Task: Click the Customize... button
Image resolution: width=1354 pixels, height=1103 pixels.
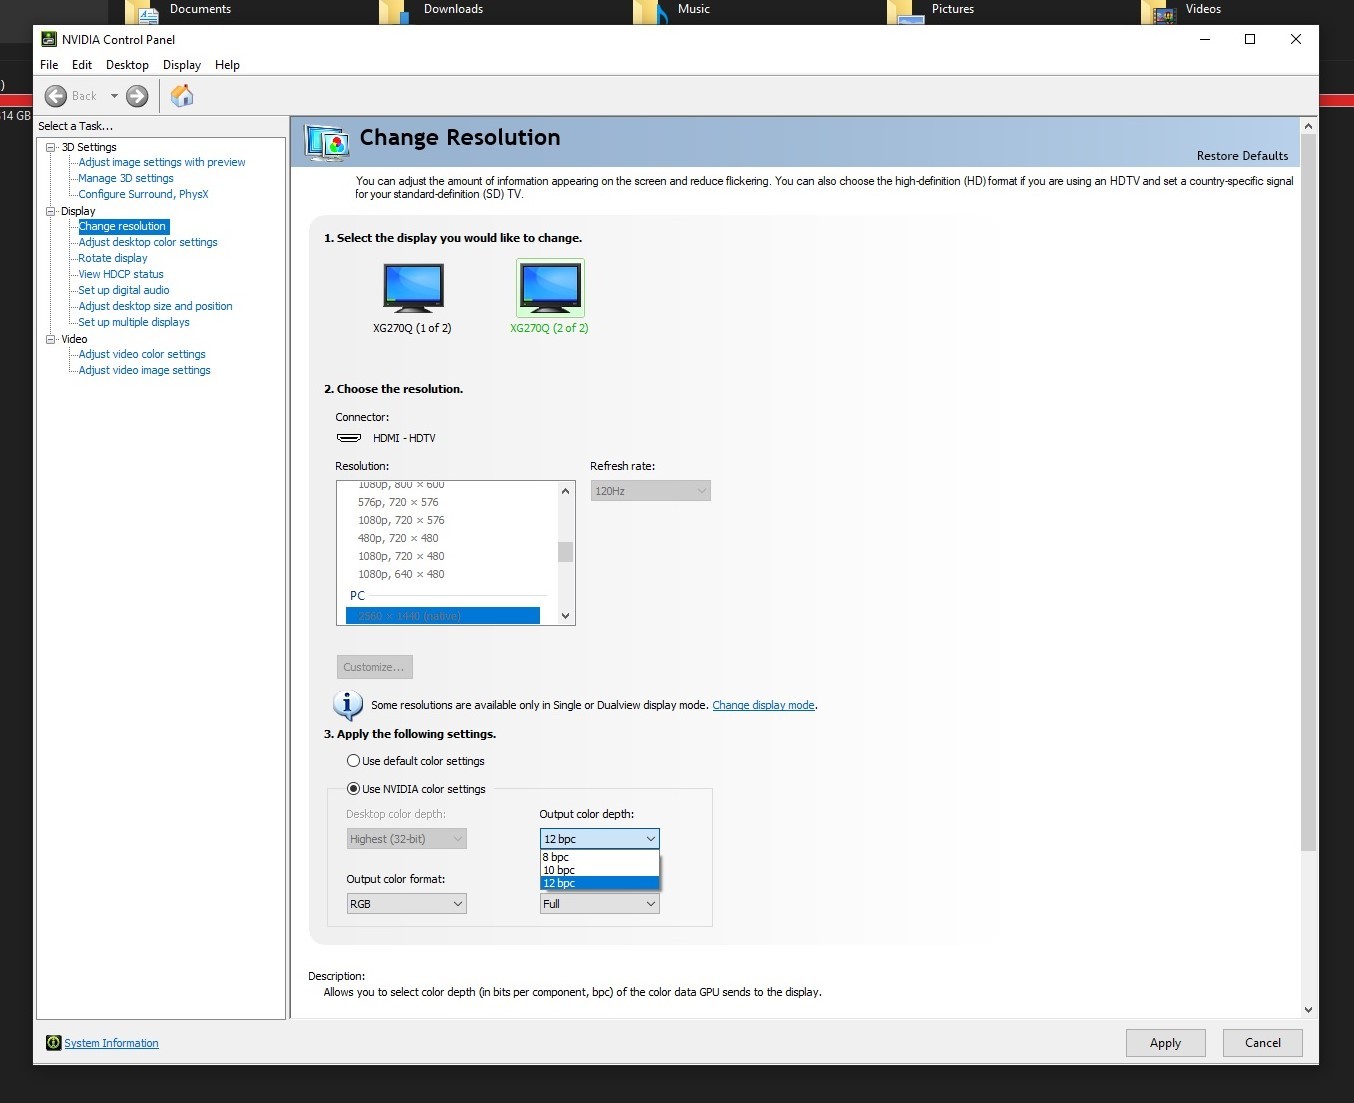Action: pyautogui.click(x=374, y=667)
